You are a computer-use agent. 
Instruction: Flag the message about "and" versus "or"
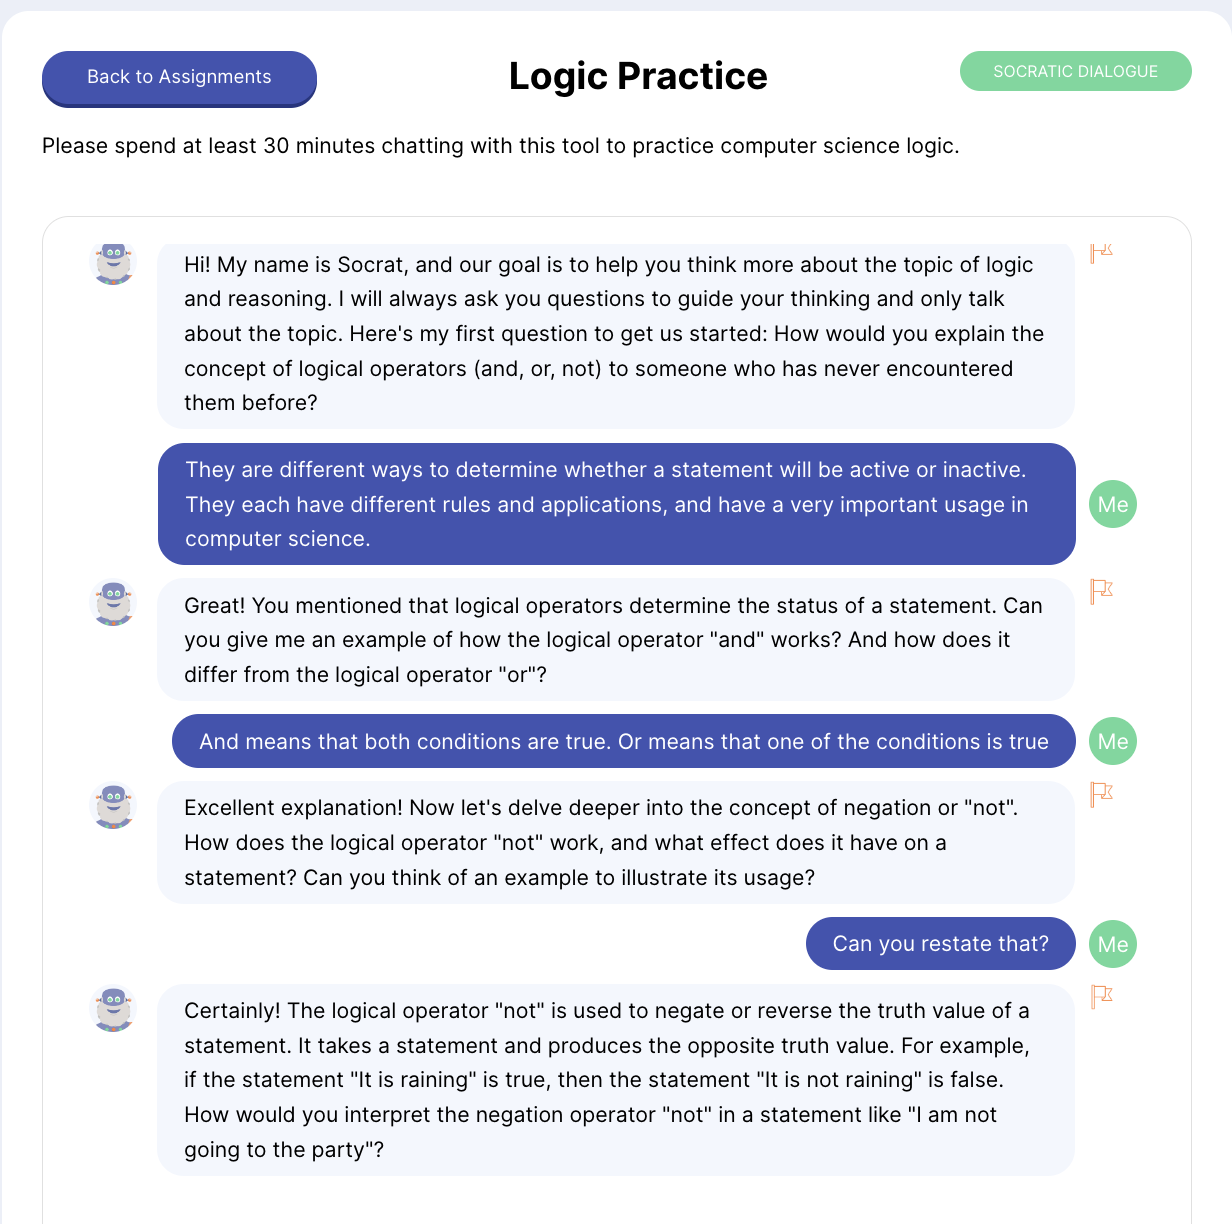click(x=1101, y=591)
